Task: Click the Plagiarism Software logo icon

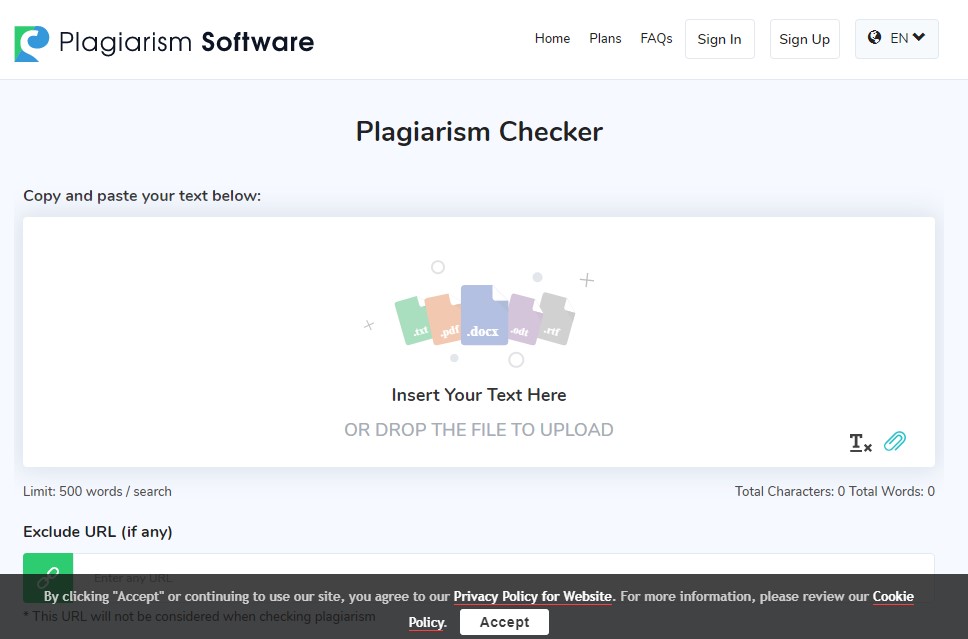Action: 31,43
